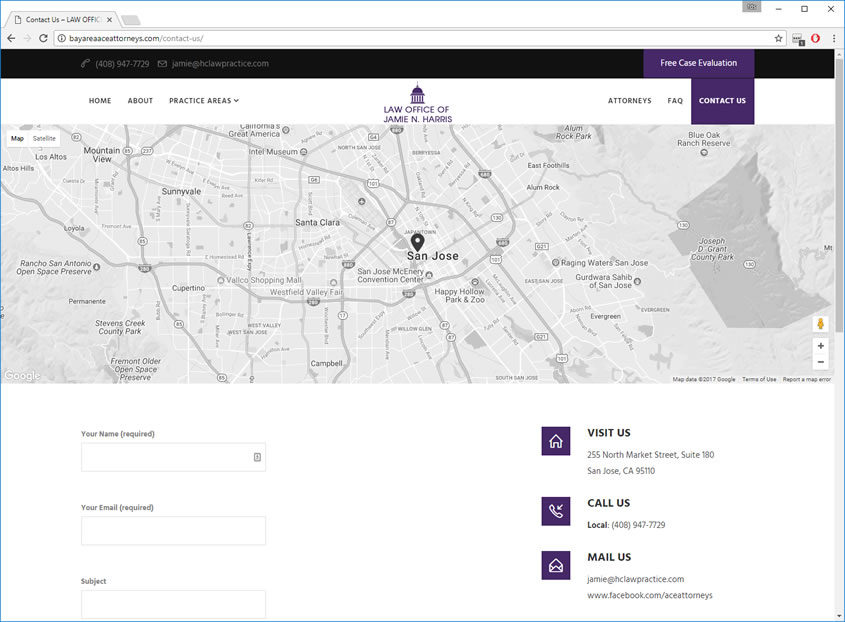Open the facebook.com/aceattorneys link
The width and height of the screenshot is (845, 622).
pyautogui.click(x=649, y=595)
